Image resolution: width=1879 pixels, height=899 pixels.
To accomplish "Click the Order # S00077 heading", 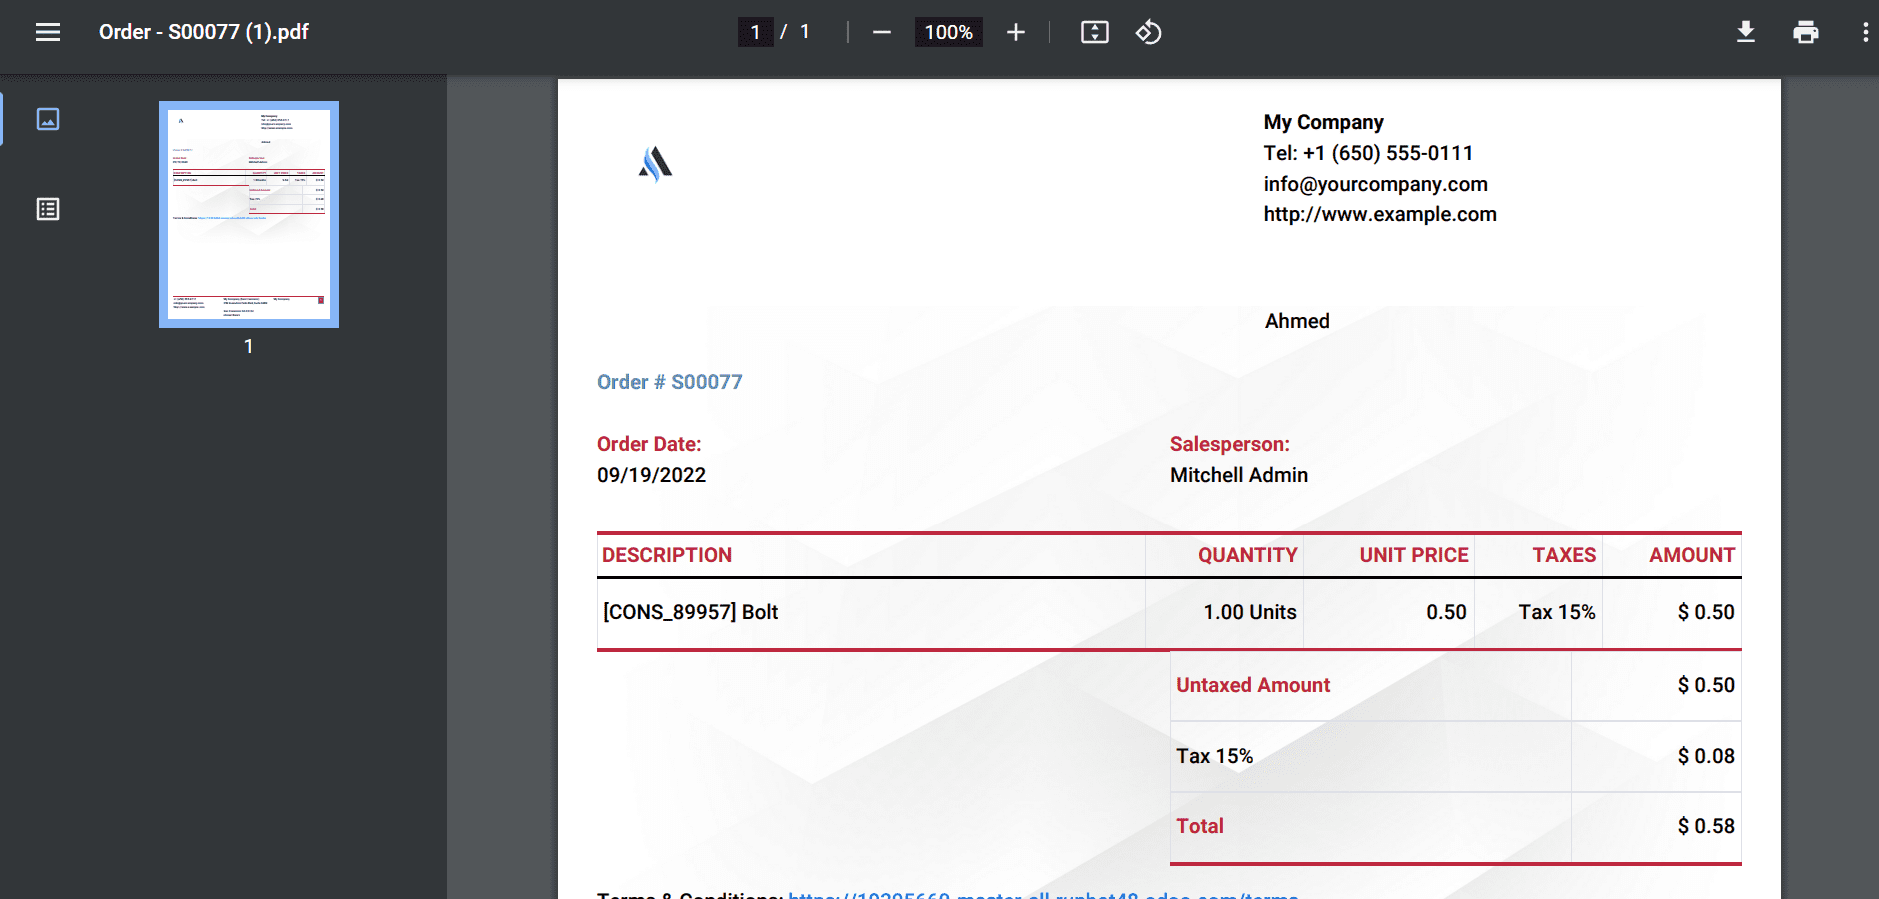I will (x=670, y=382).
